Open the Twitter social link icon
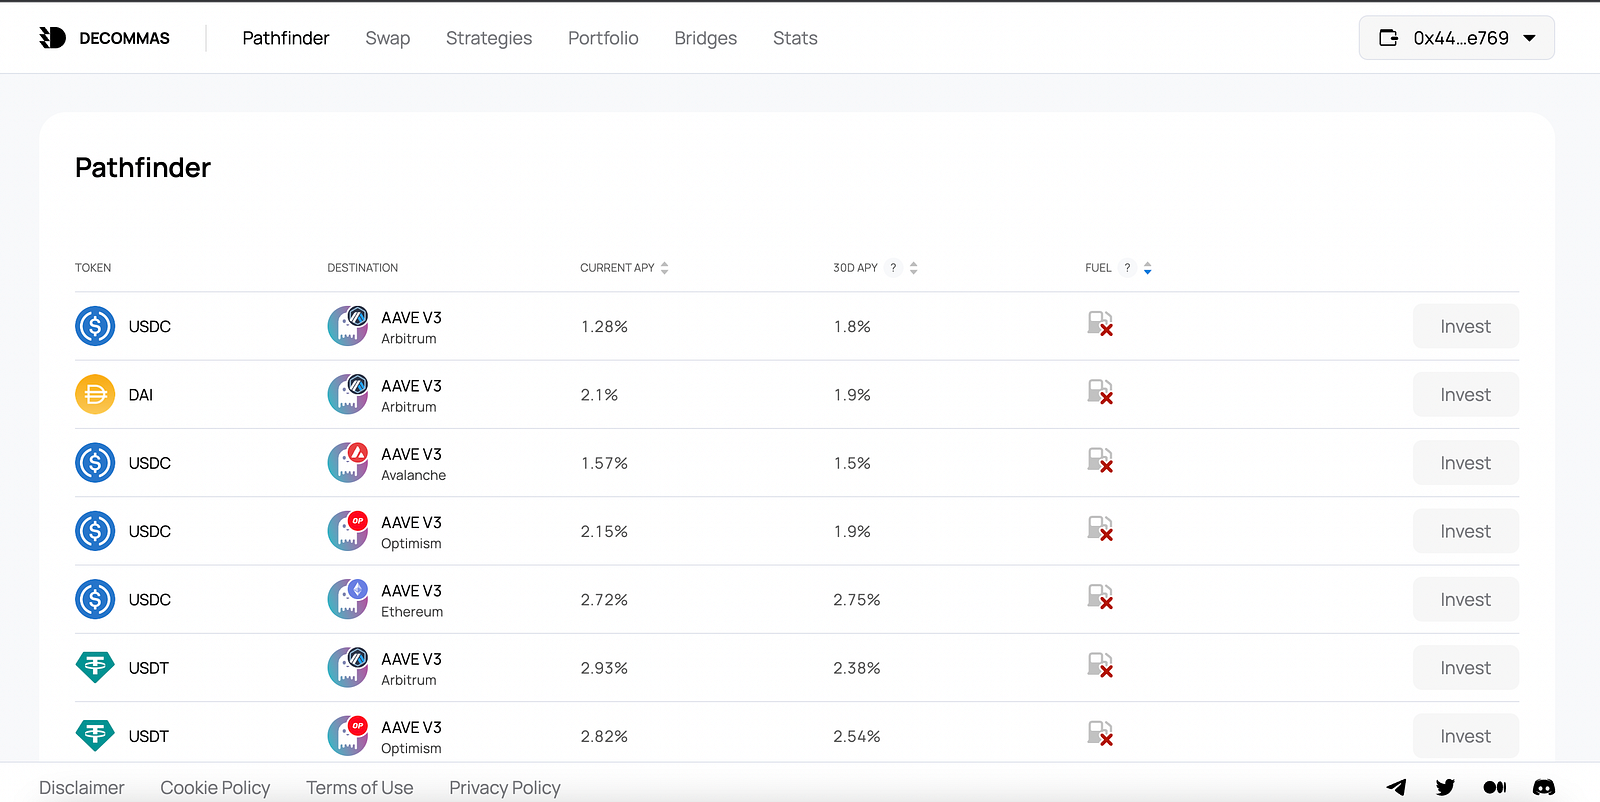Image resolution: width=1600 pixels, height=802 pixels. coord(1445,788)
